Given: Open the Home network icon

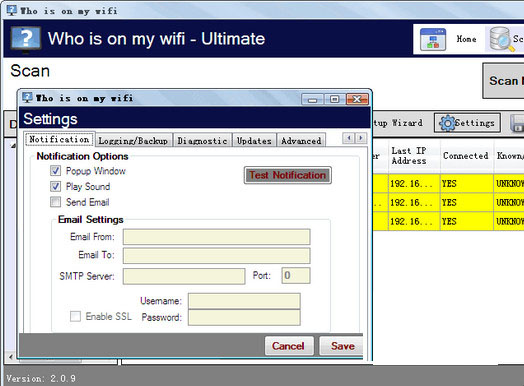Looking at the screenshot, I should 433,39.
